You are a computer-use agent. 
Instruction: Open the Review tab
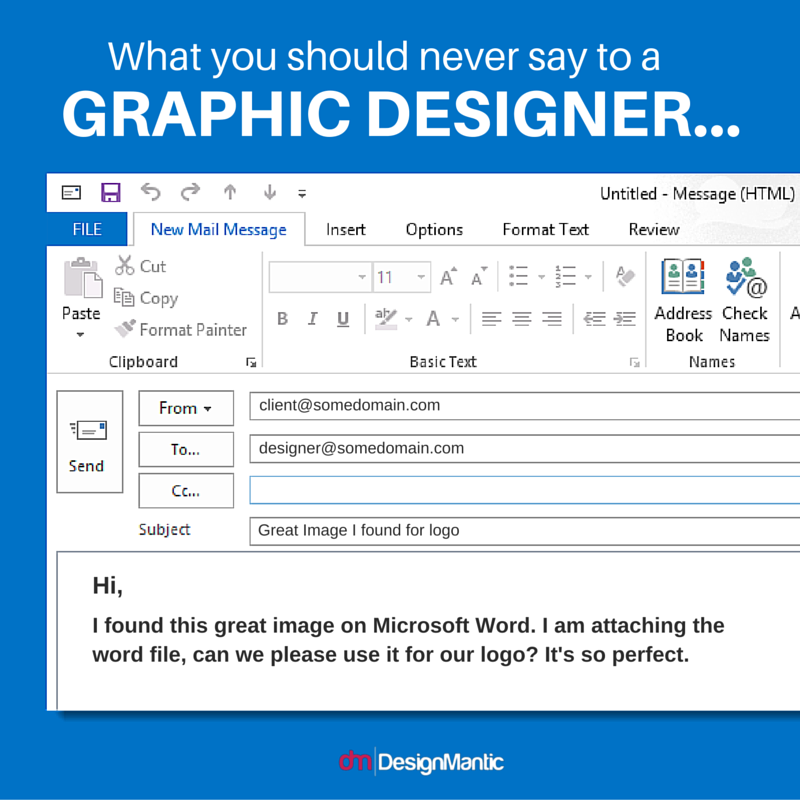(x=654, y=230)
